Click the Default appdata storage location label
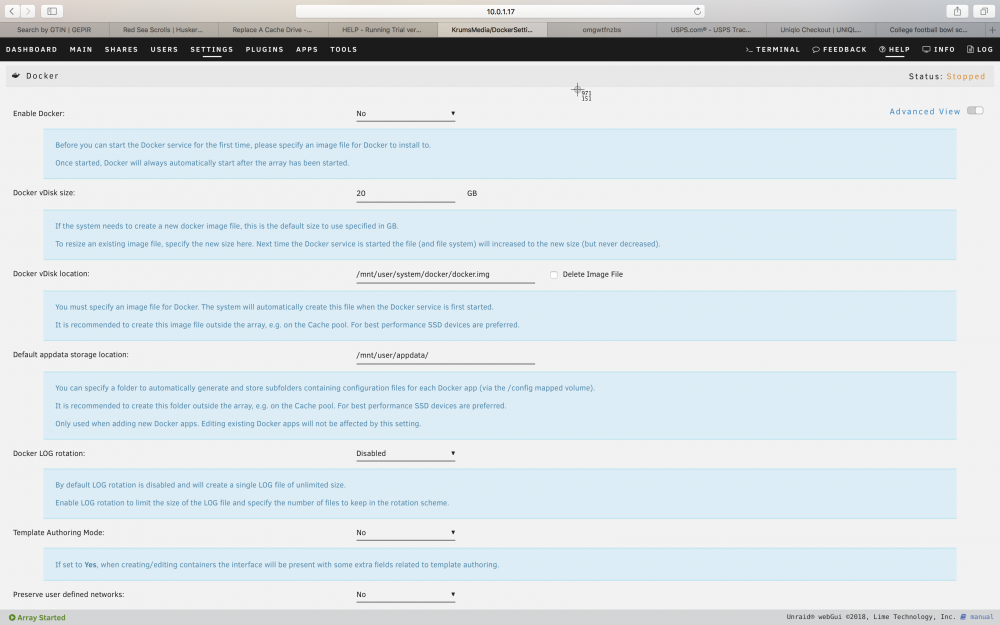This screenshot has width=1000, height=625. [71, 355]
